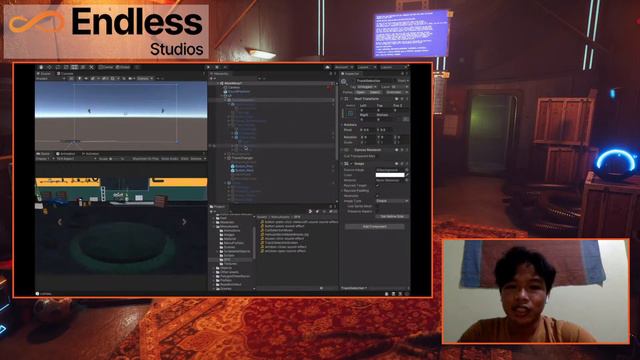Open the Project tab
The image size is (640, 360).
tap(218, 207)
